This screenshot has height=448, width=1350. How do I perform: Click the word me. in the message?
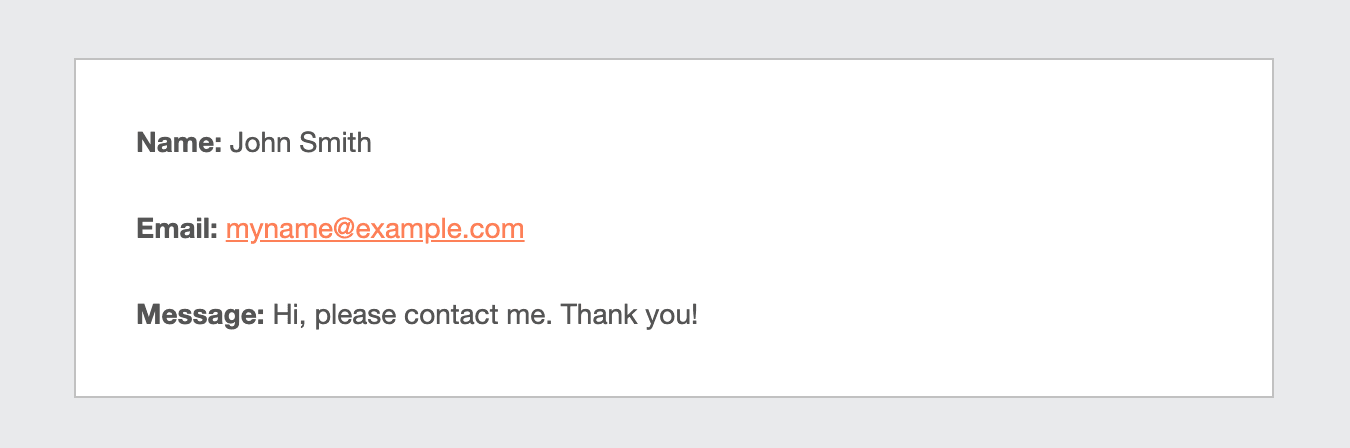(x=523, y=318)
